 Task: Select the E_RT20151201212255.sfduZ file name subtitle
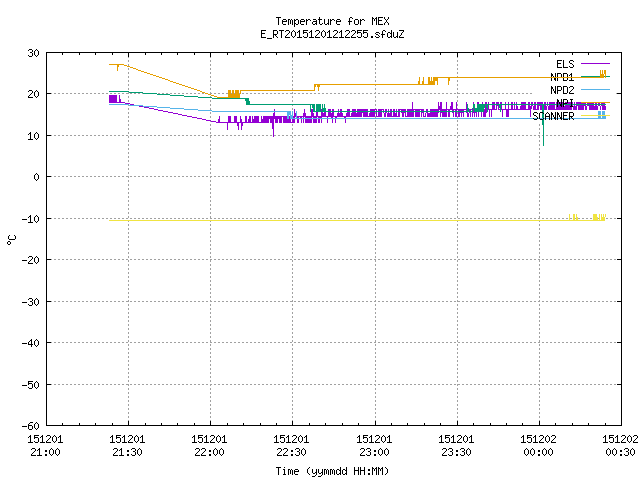[x=332, y=34]
